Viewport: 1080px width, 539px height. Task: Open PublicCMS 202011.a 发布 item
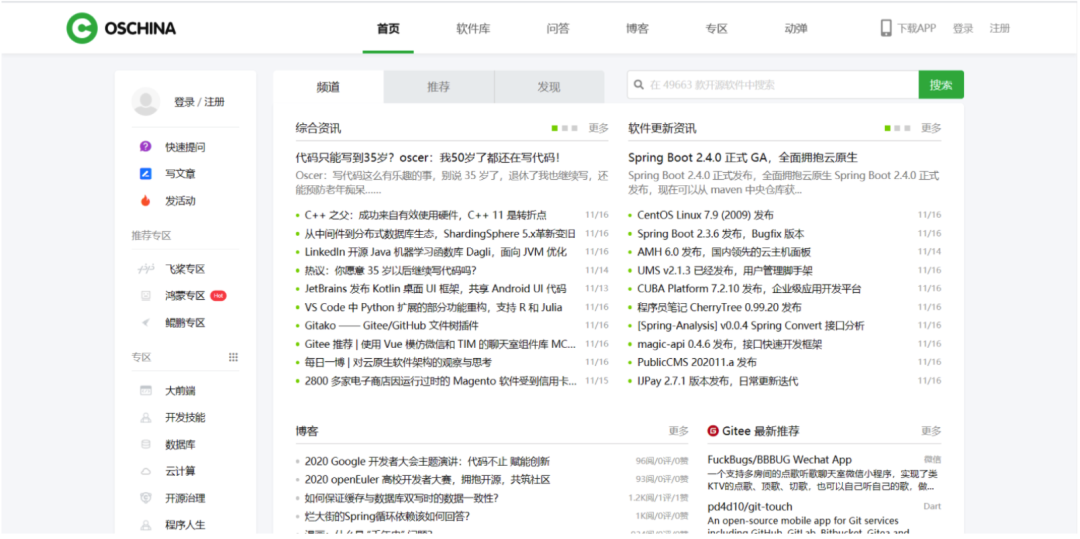697,362
